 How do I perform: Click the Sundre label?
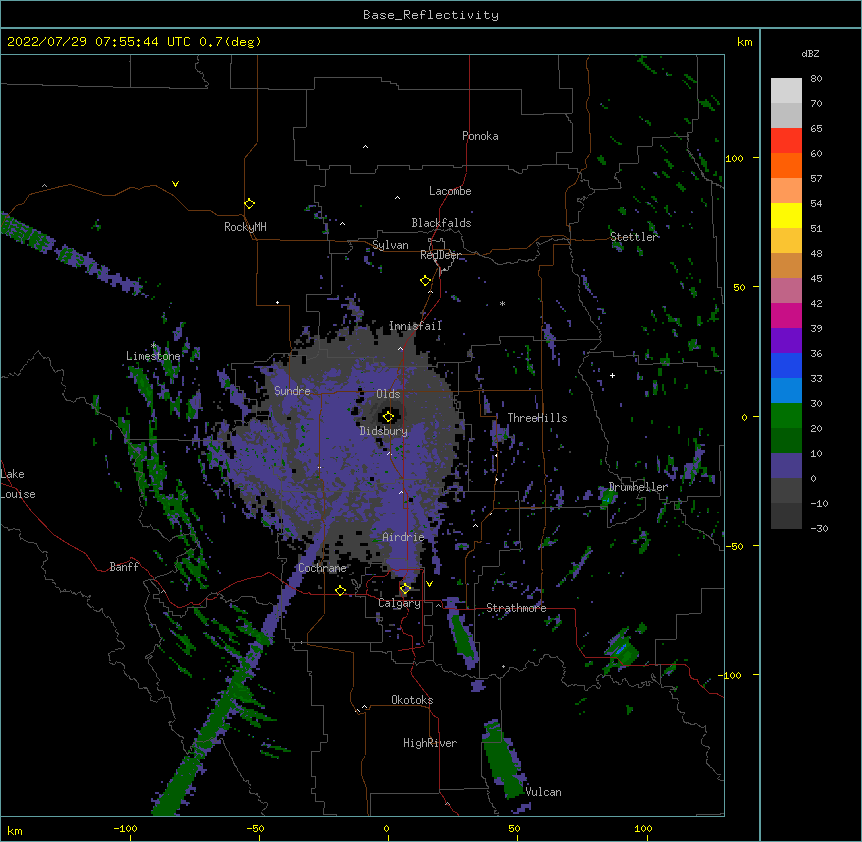tap(292, 391)
